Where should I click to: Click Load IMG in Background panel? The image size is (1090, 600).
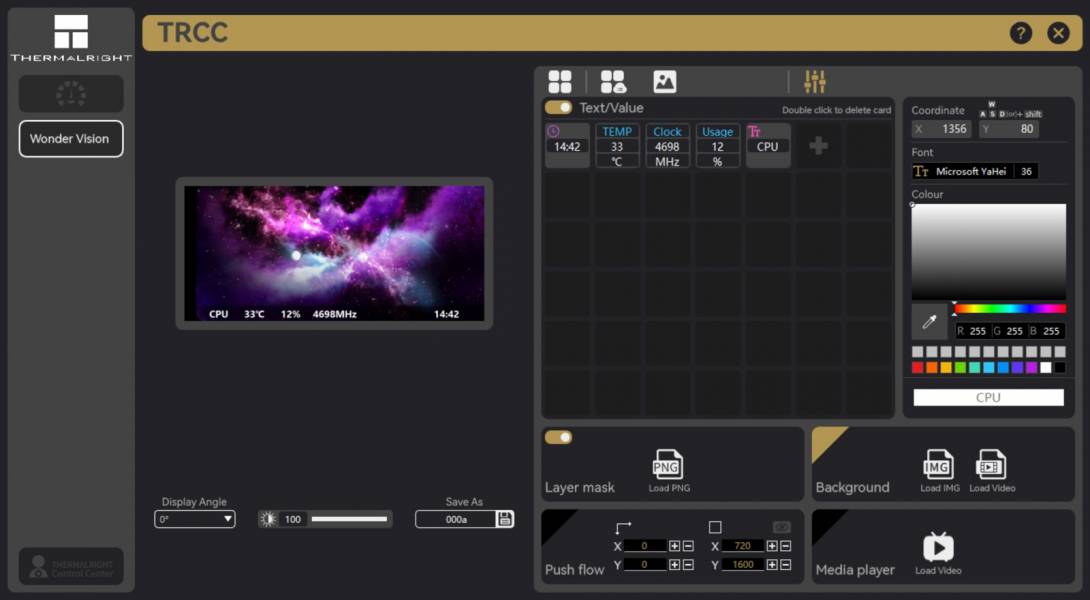pyautogui.click(x=938, y=465)
